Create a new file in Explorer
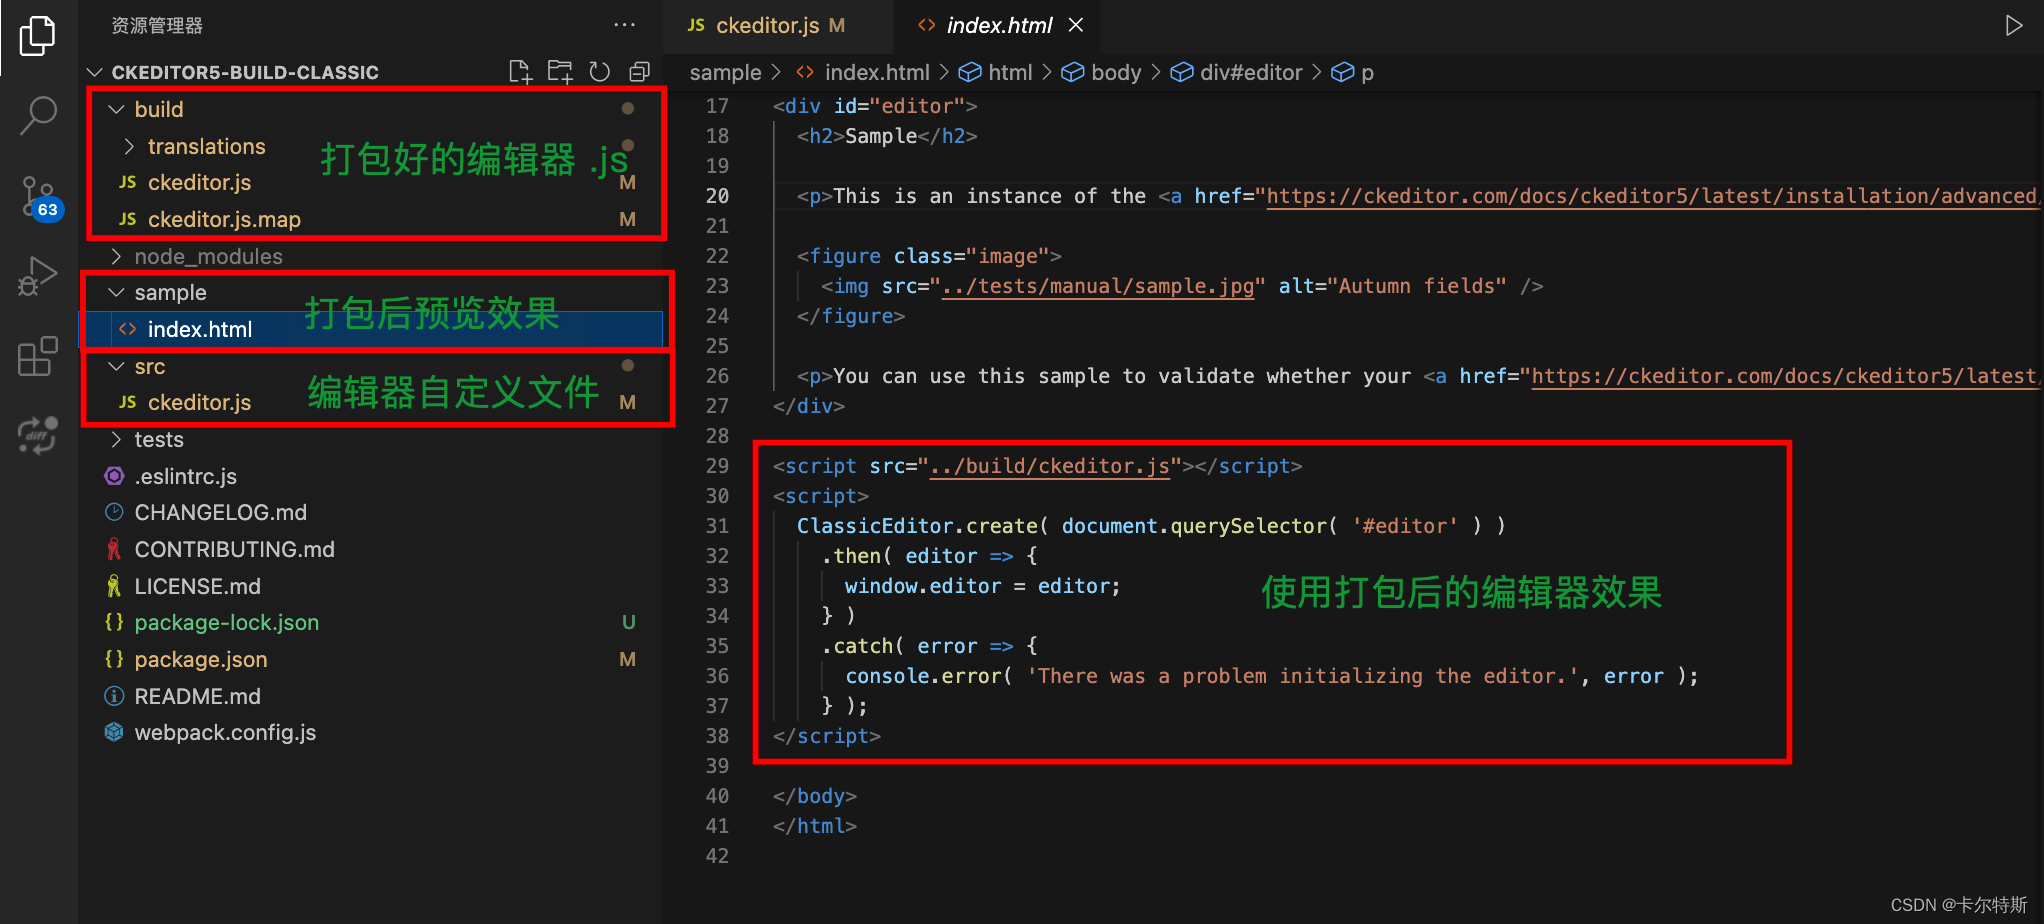Viewport: 2044px width, 924px height. point(519,71)
